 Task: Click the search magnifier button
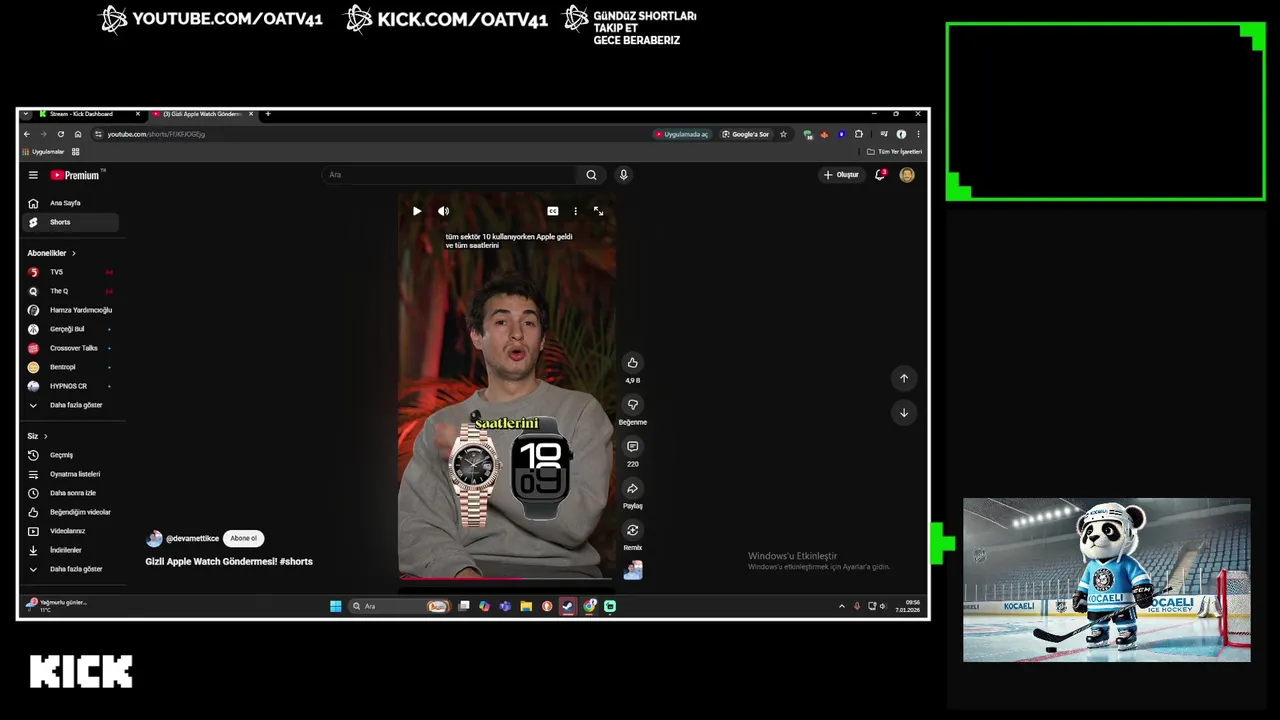pyautogui.click(x=591, y=175)
